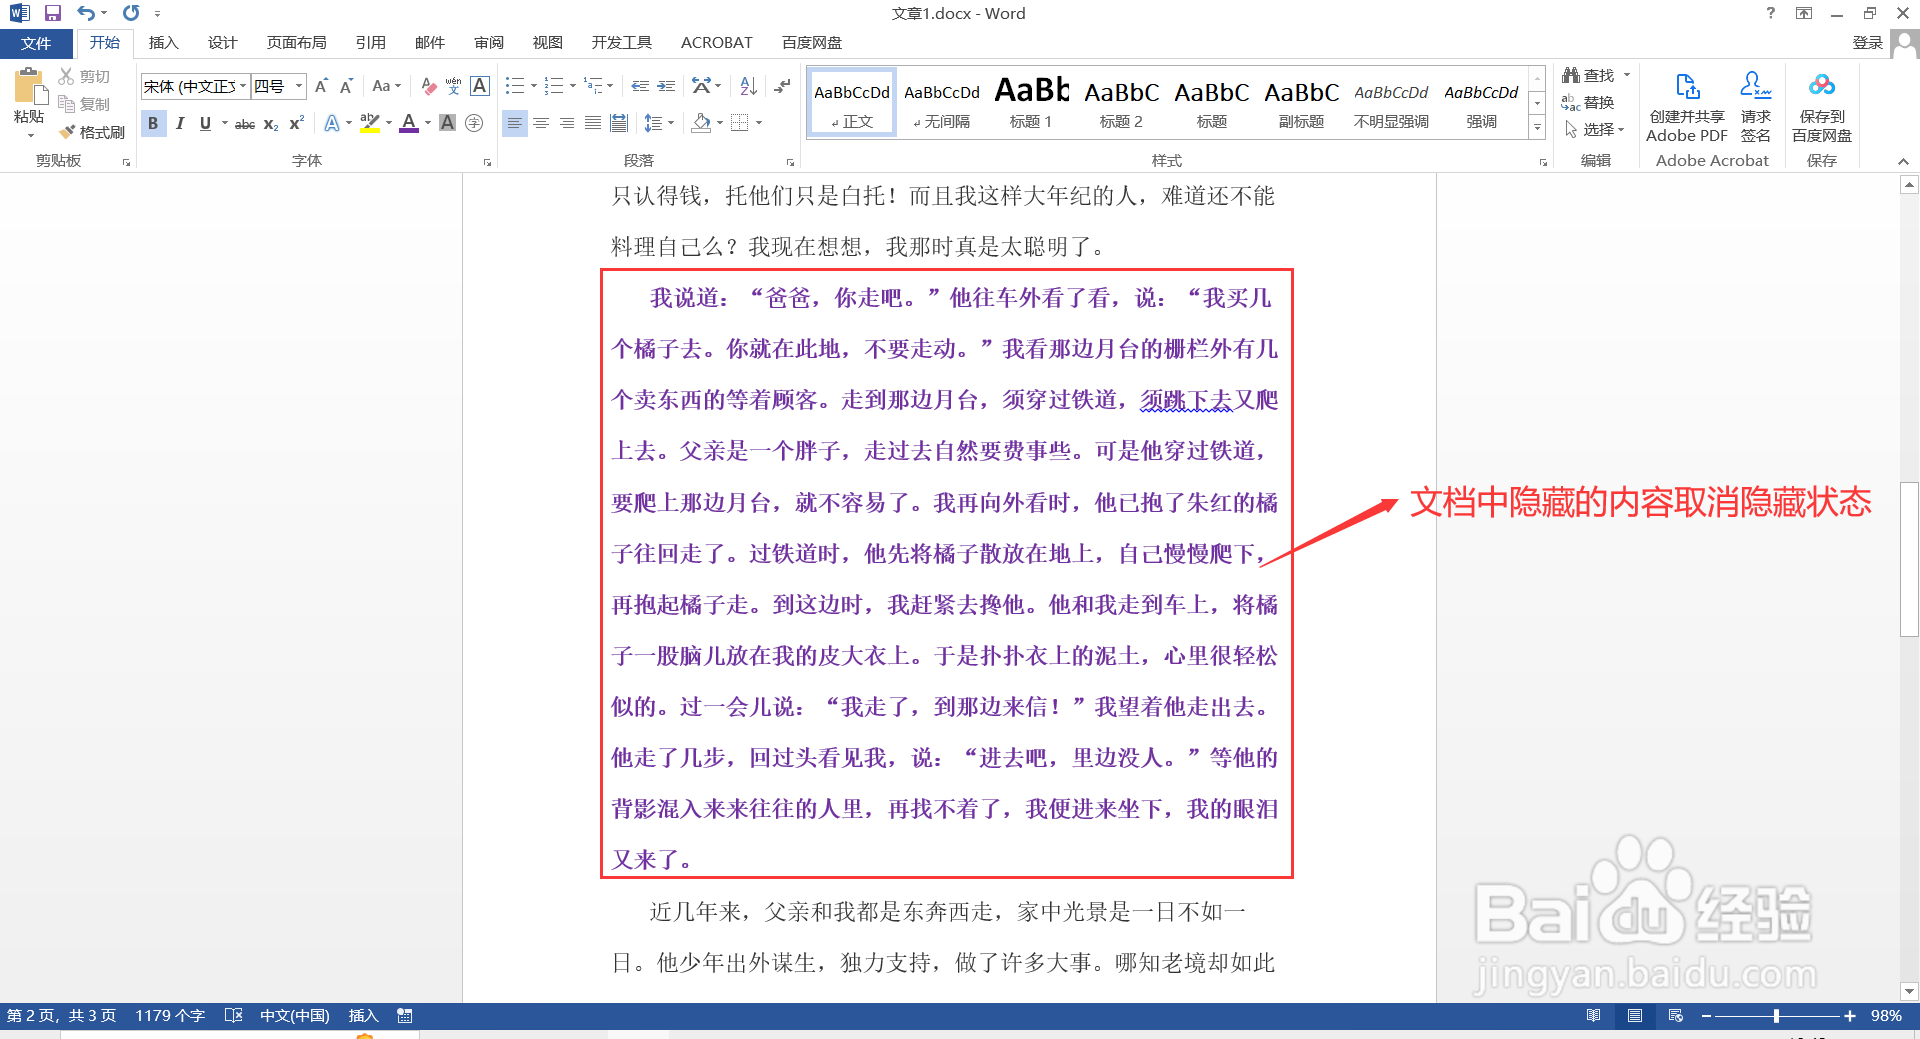
Task: Open the File (文件) tab
Action: (x=36, y=43)
